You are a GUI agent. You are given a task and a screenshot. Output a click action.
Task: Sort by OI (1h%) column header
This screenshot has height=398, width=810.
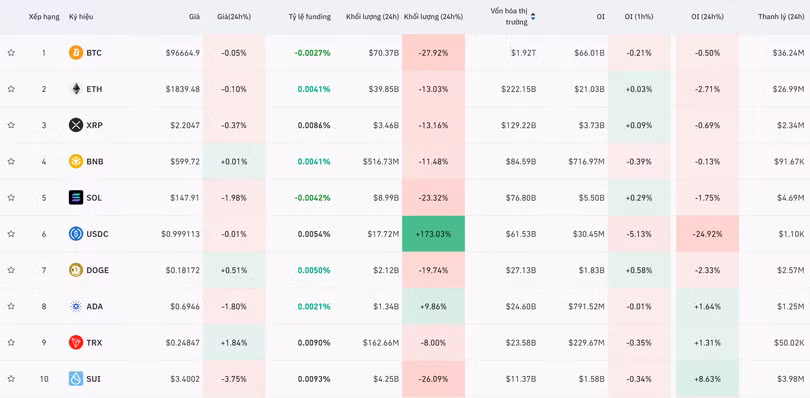[639, 17]
